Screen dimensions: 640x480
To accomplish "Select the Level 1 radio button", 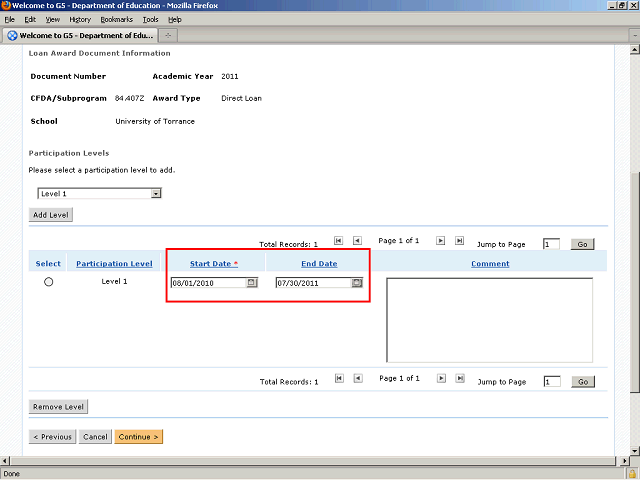I will (49, 282).
